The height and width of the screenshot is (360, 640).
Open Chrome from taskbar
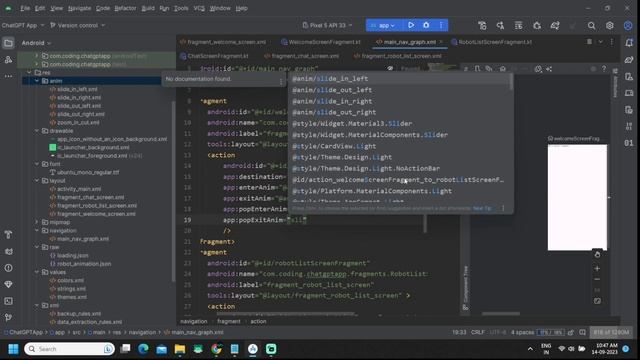(x=216, y=349)
